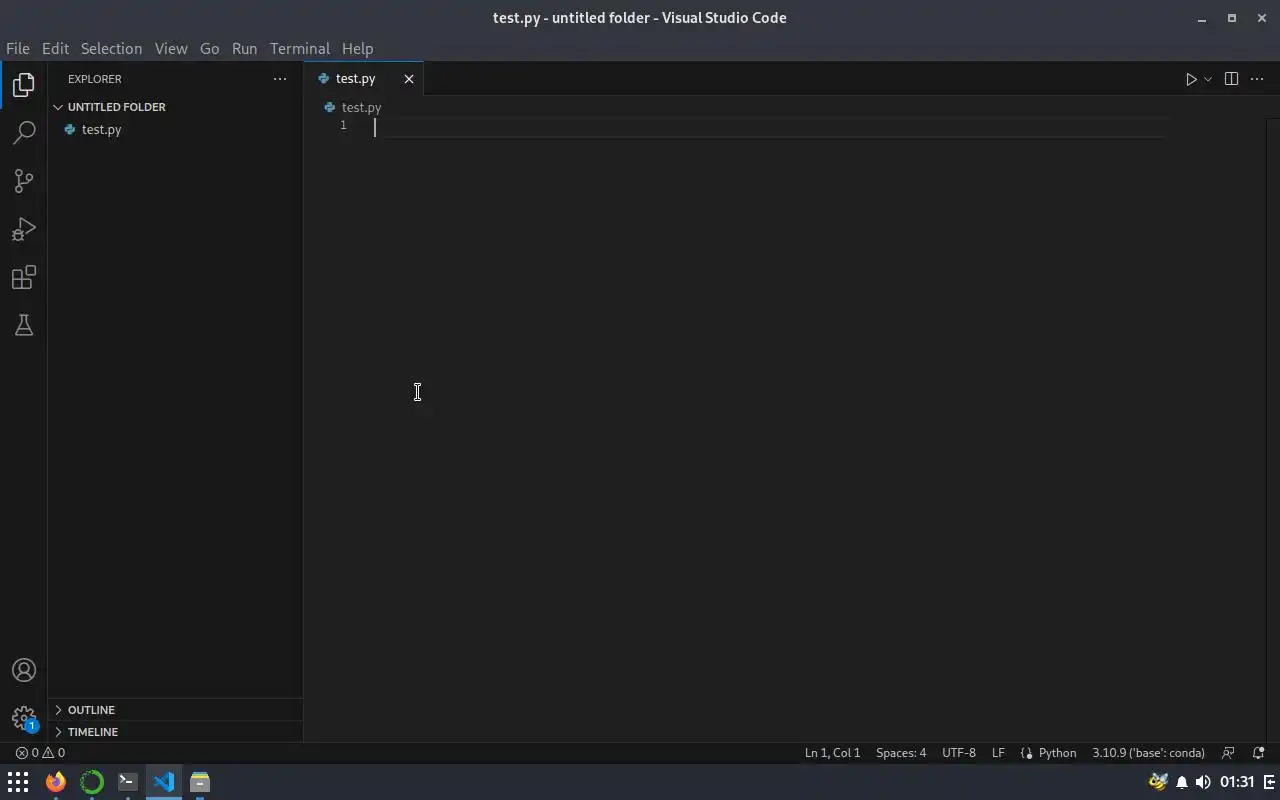Expand the OUTLINE section
Viewport: 1280px width, 800px height.
tap(175, 710)
